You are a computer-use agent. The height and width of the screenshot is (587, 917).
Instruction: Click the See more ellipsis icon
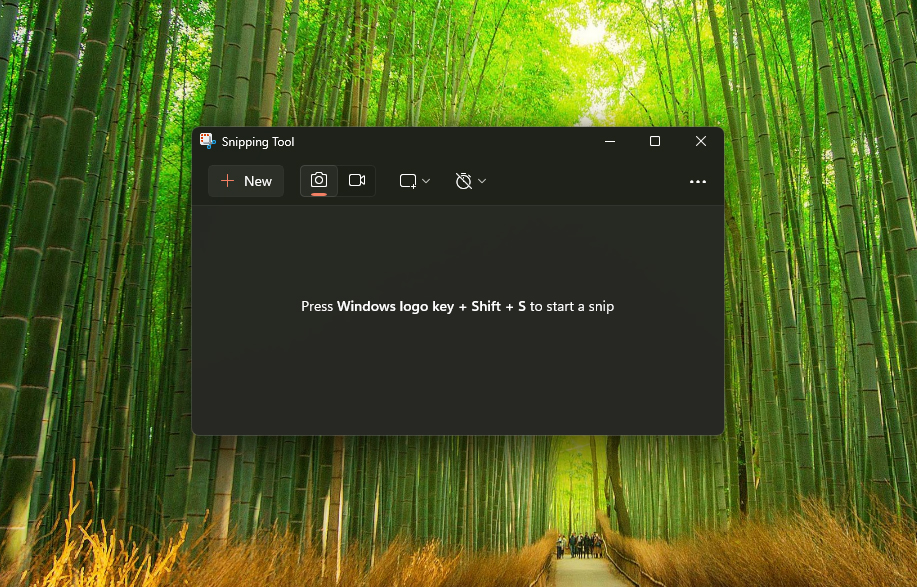(697, 181)
